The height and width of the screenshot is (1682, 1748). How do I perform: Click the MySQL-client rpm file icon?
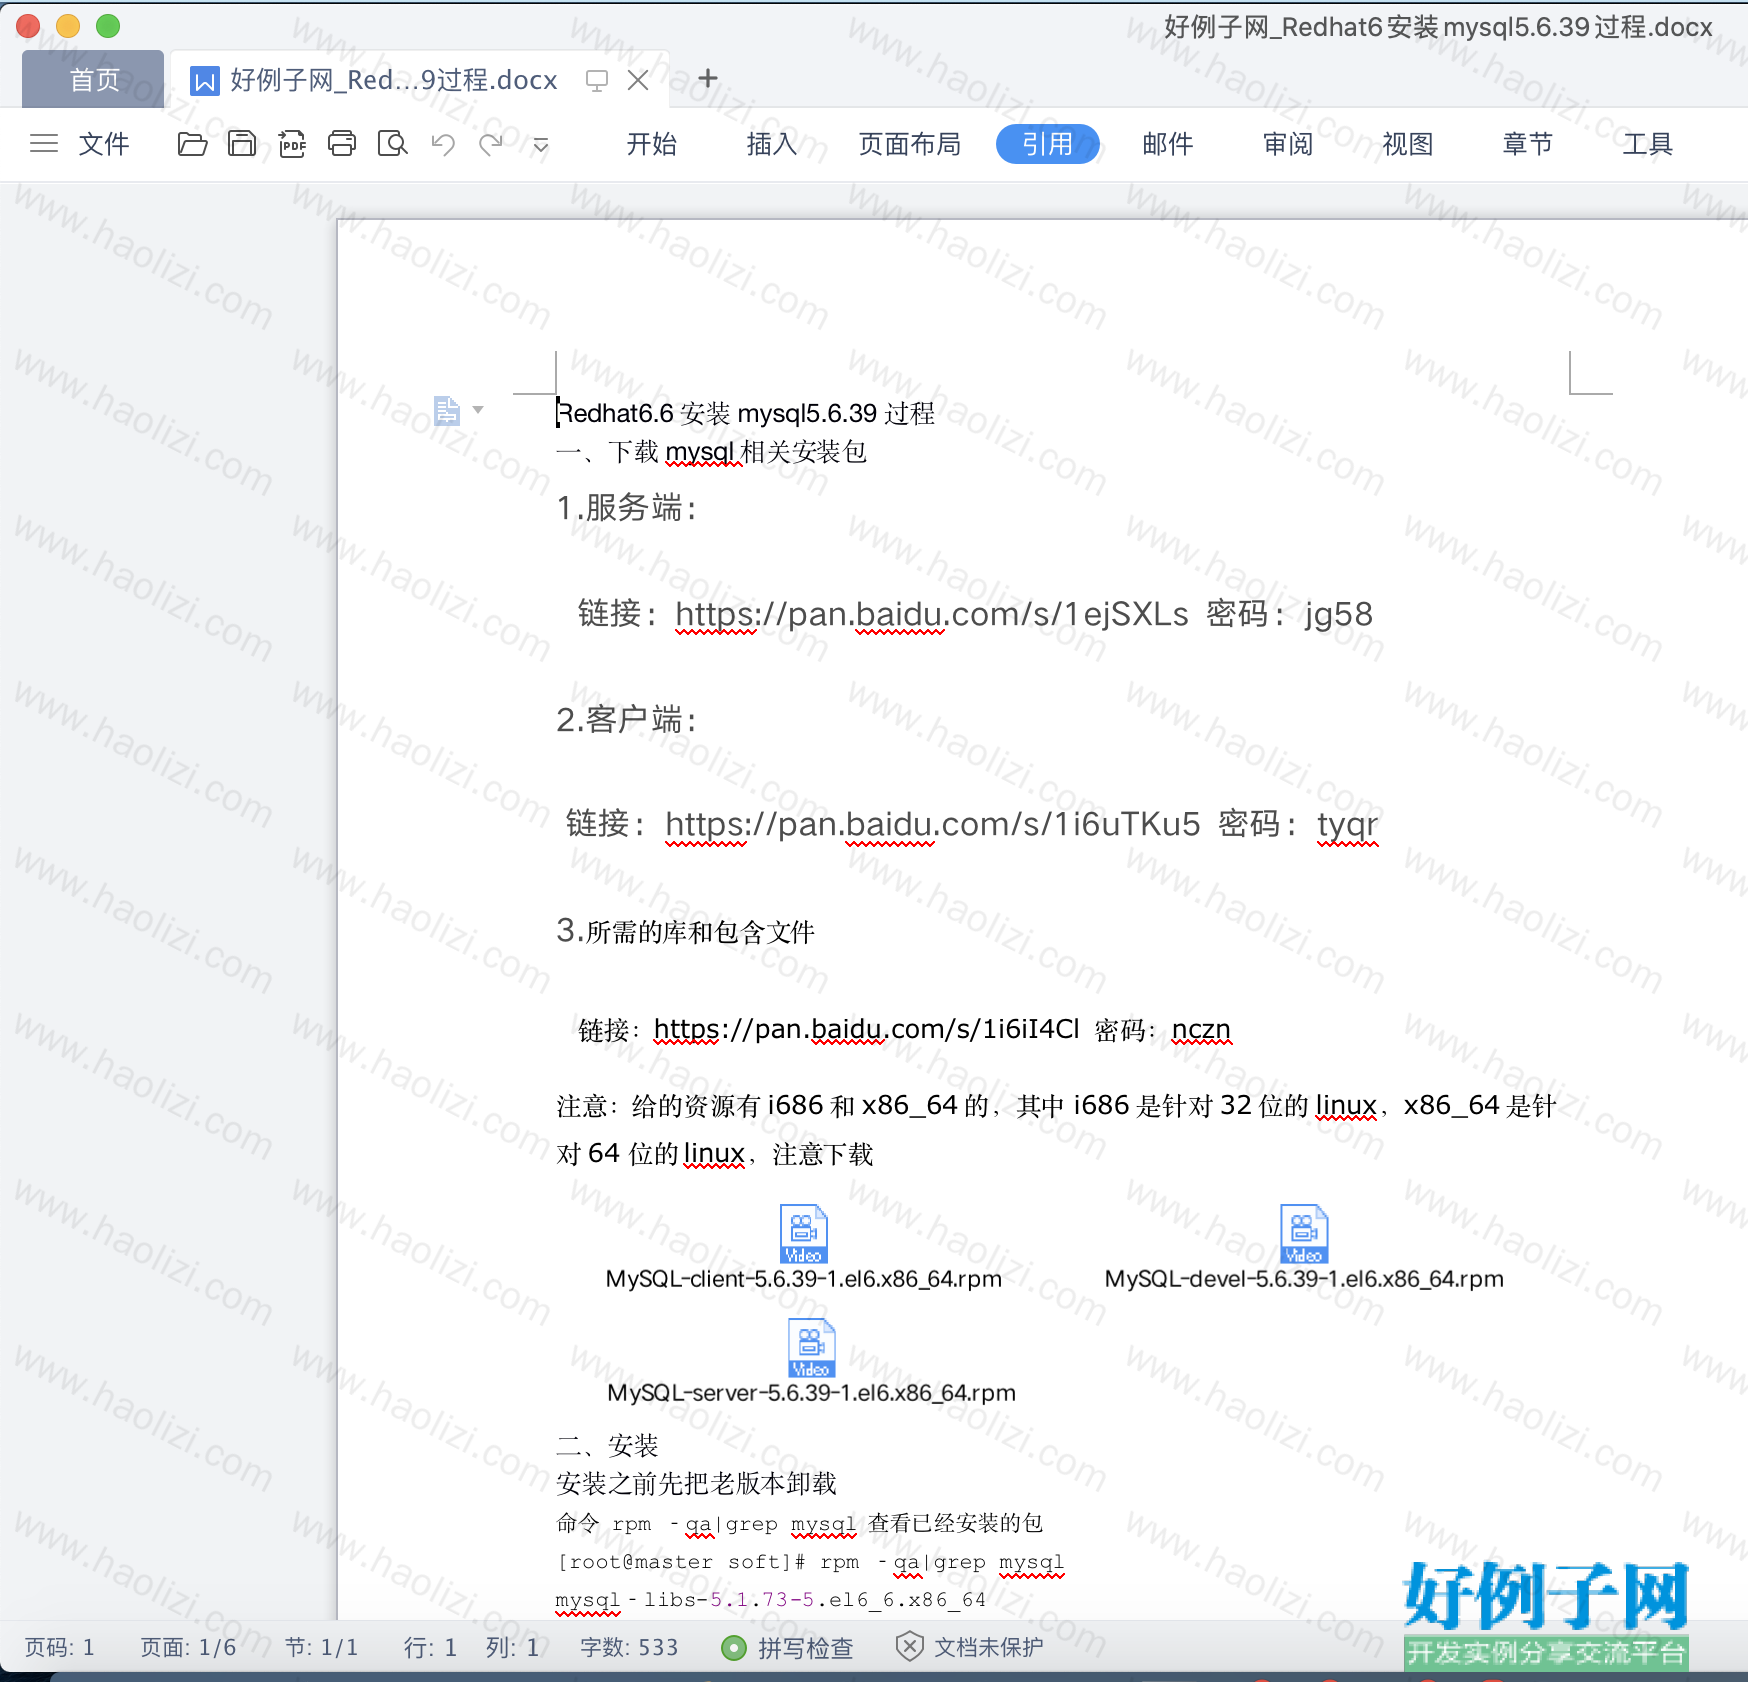[804, 1234]
